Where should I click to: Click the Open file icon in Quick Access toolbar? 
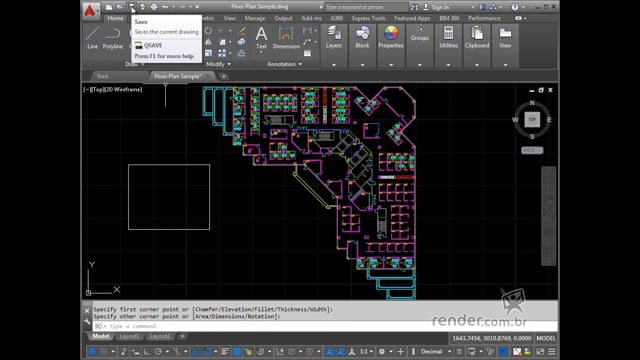[x=120, y=7]
